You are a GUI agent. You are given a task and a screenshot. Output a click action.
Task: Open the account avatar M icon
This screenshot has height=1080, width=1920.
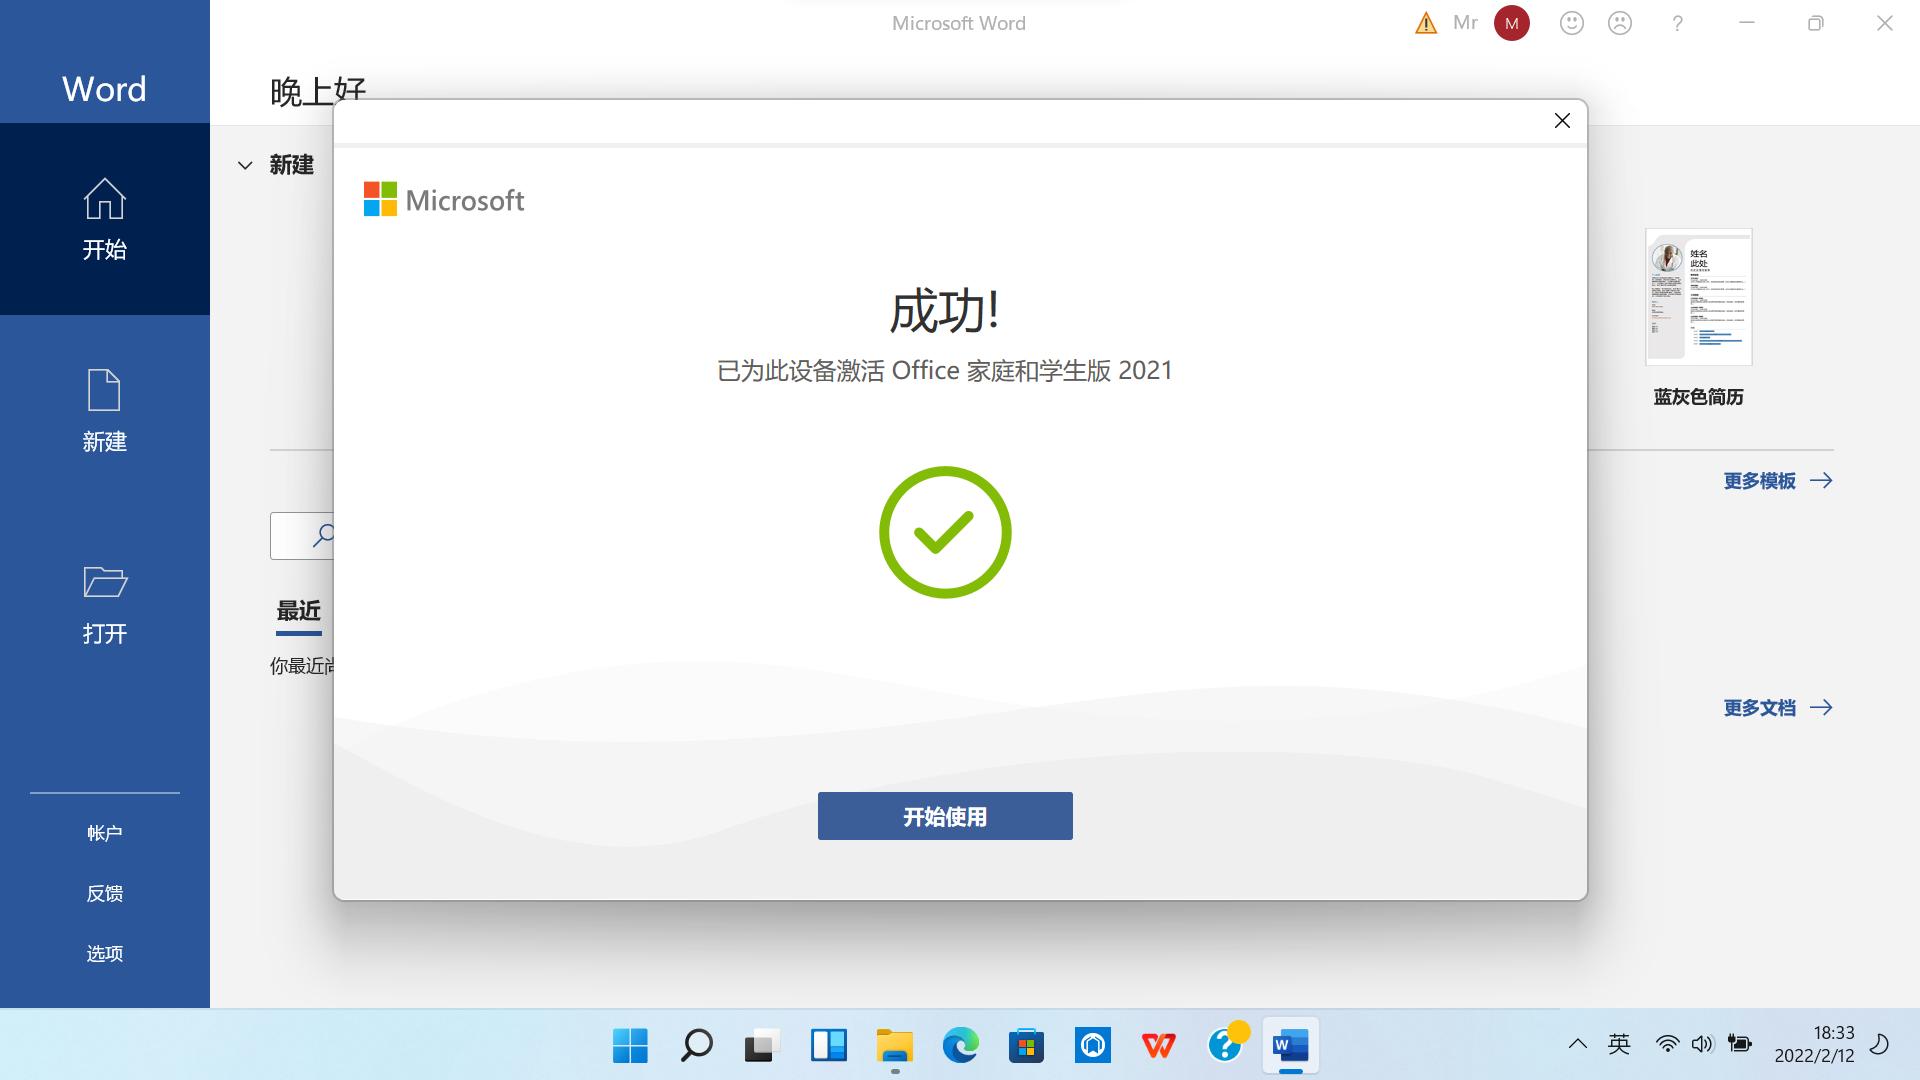[1511, 22]
